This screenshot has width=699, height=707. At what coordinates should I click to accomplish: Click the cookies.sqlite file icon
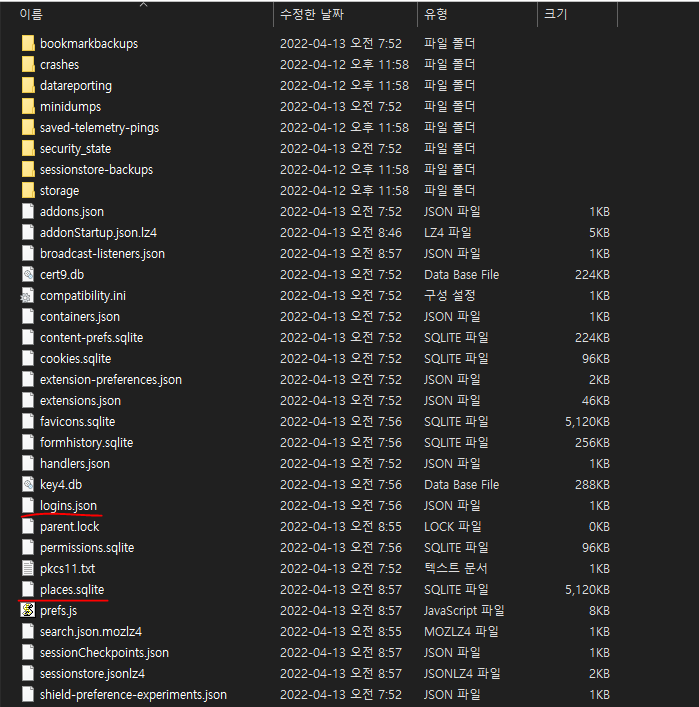click(x=28, y=358)
